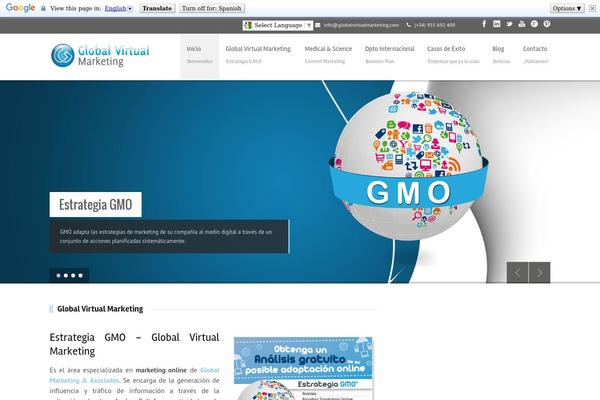Click Turn off for: Spanish button
600x400 pixels.
pos(212,8)
